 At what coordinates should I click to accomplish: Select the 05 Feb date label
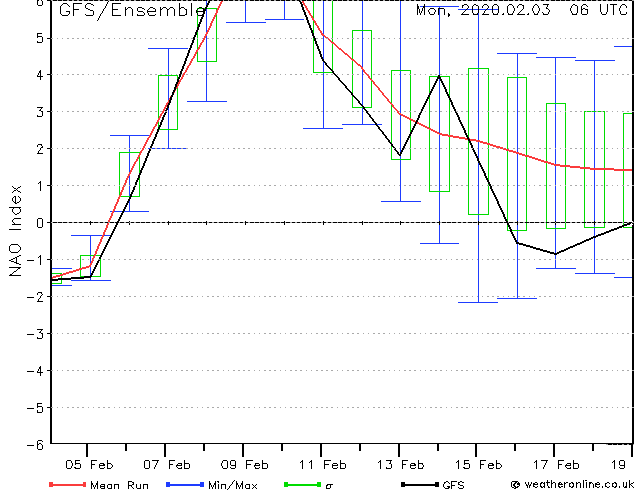[x=89, y=465]
